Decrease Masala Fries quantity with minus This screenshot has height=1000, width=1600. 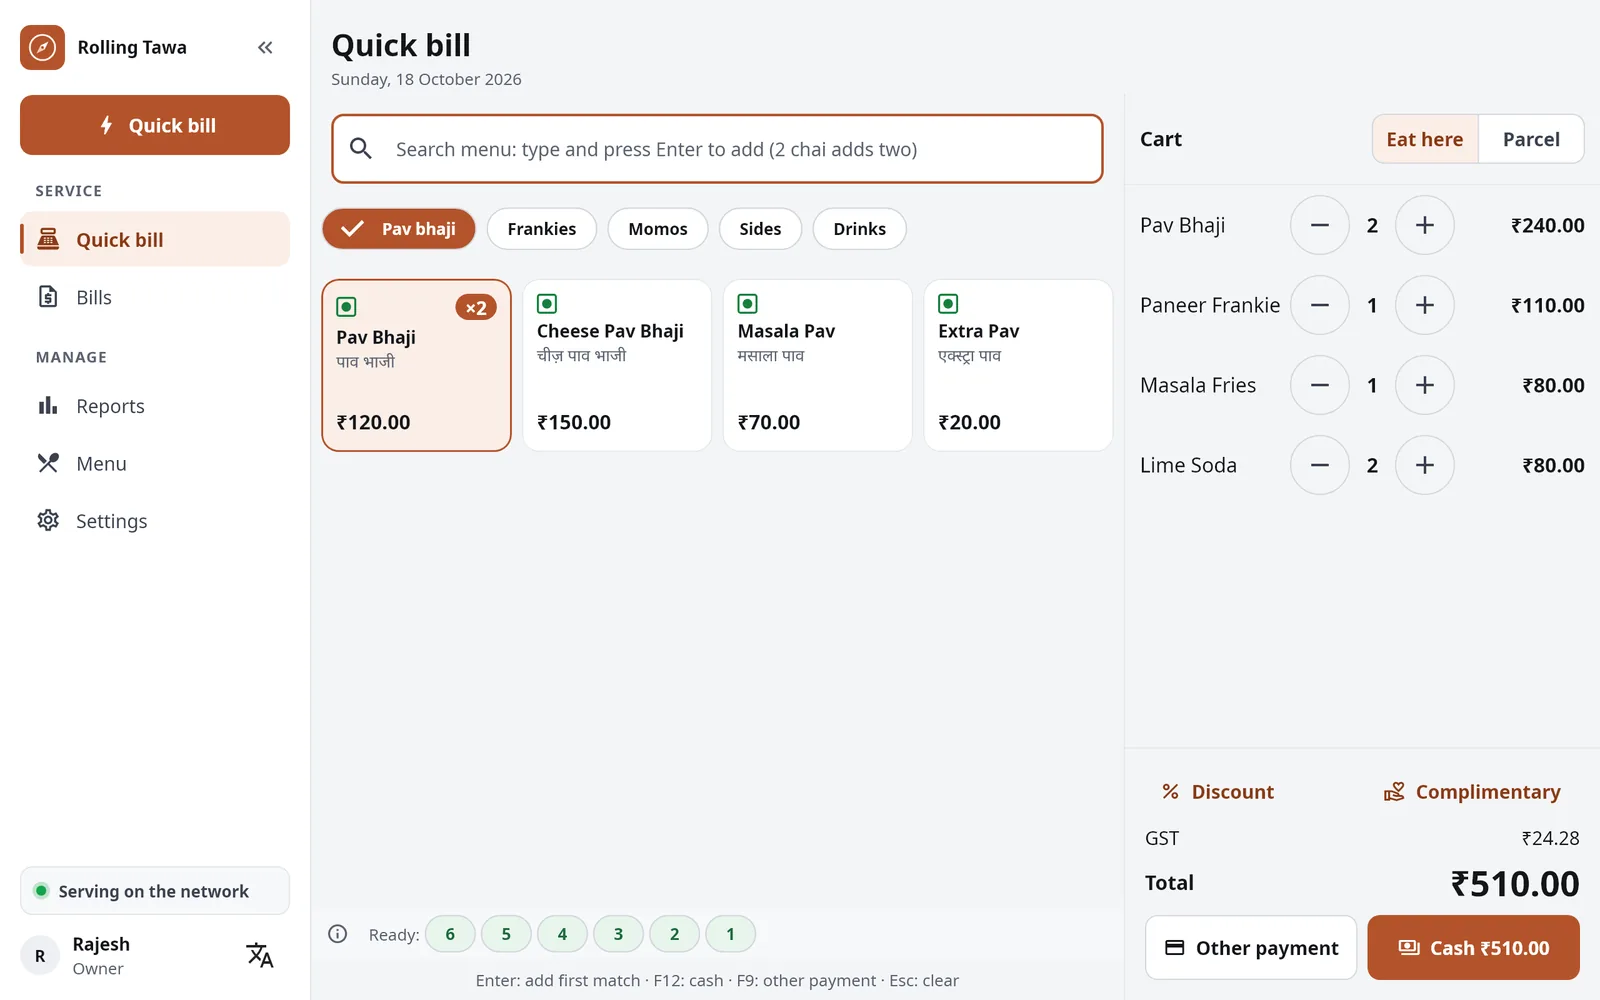1320,385
